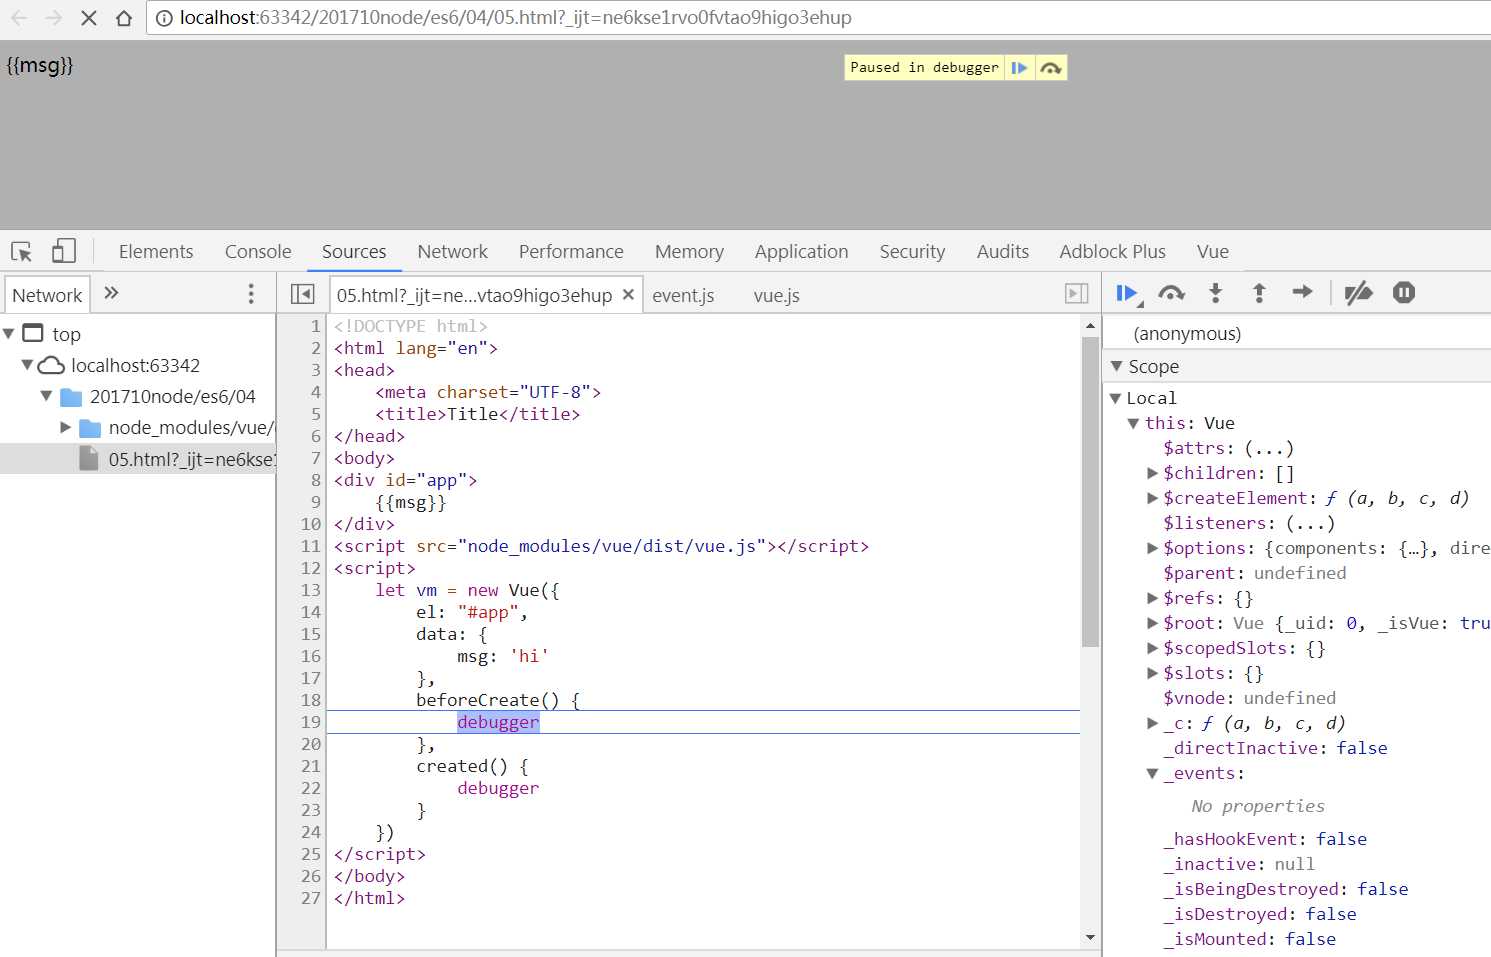The height and width of the screenshot is (957, 1491).
Task: Expand the _c function property
Action: pos(1152,723)
